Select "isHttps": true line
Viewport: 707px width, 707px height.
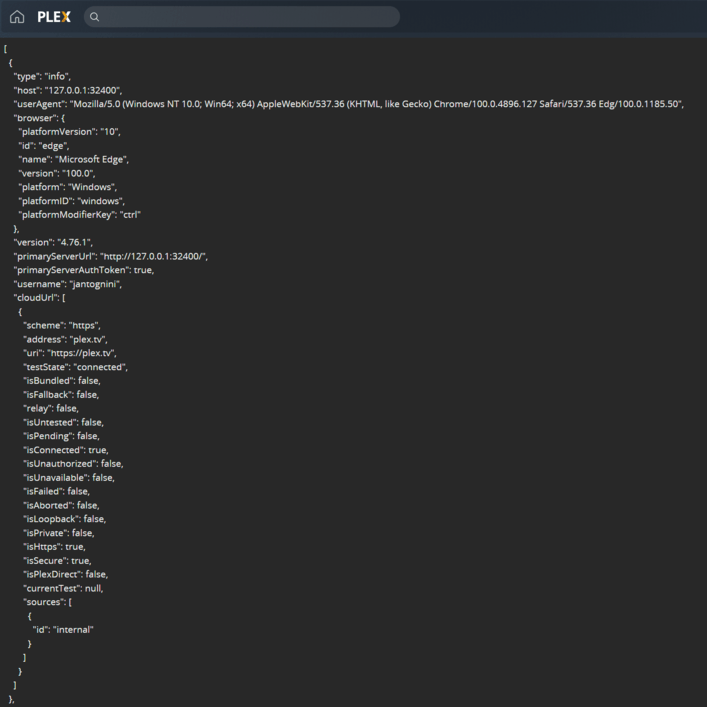coord(54,546)
